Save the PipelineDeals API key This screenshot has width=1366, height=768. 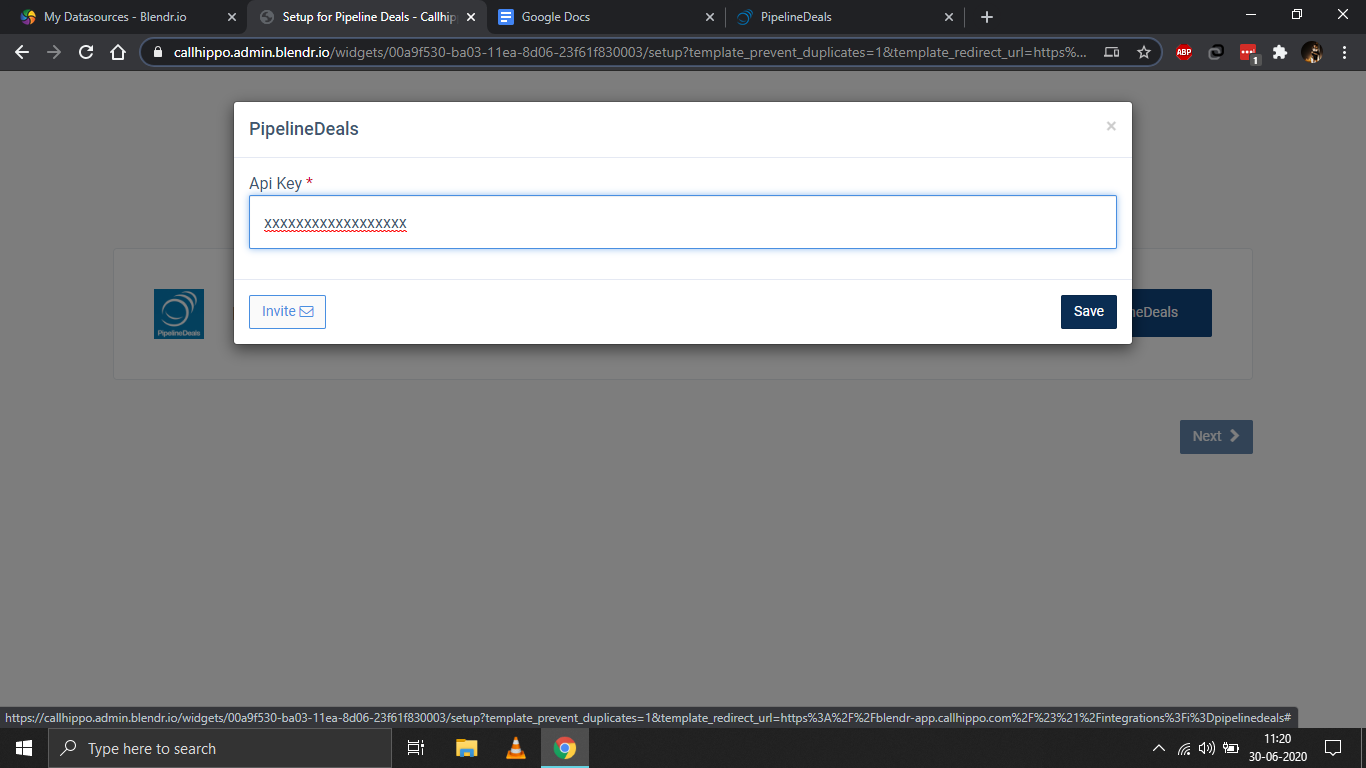(x=1088, y=312)
